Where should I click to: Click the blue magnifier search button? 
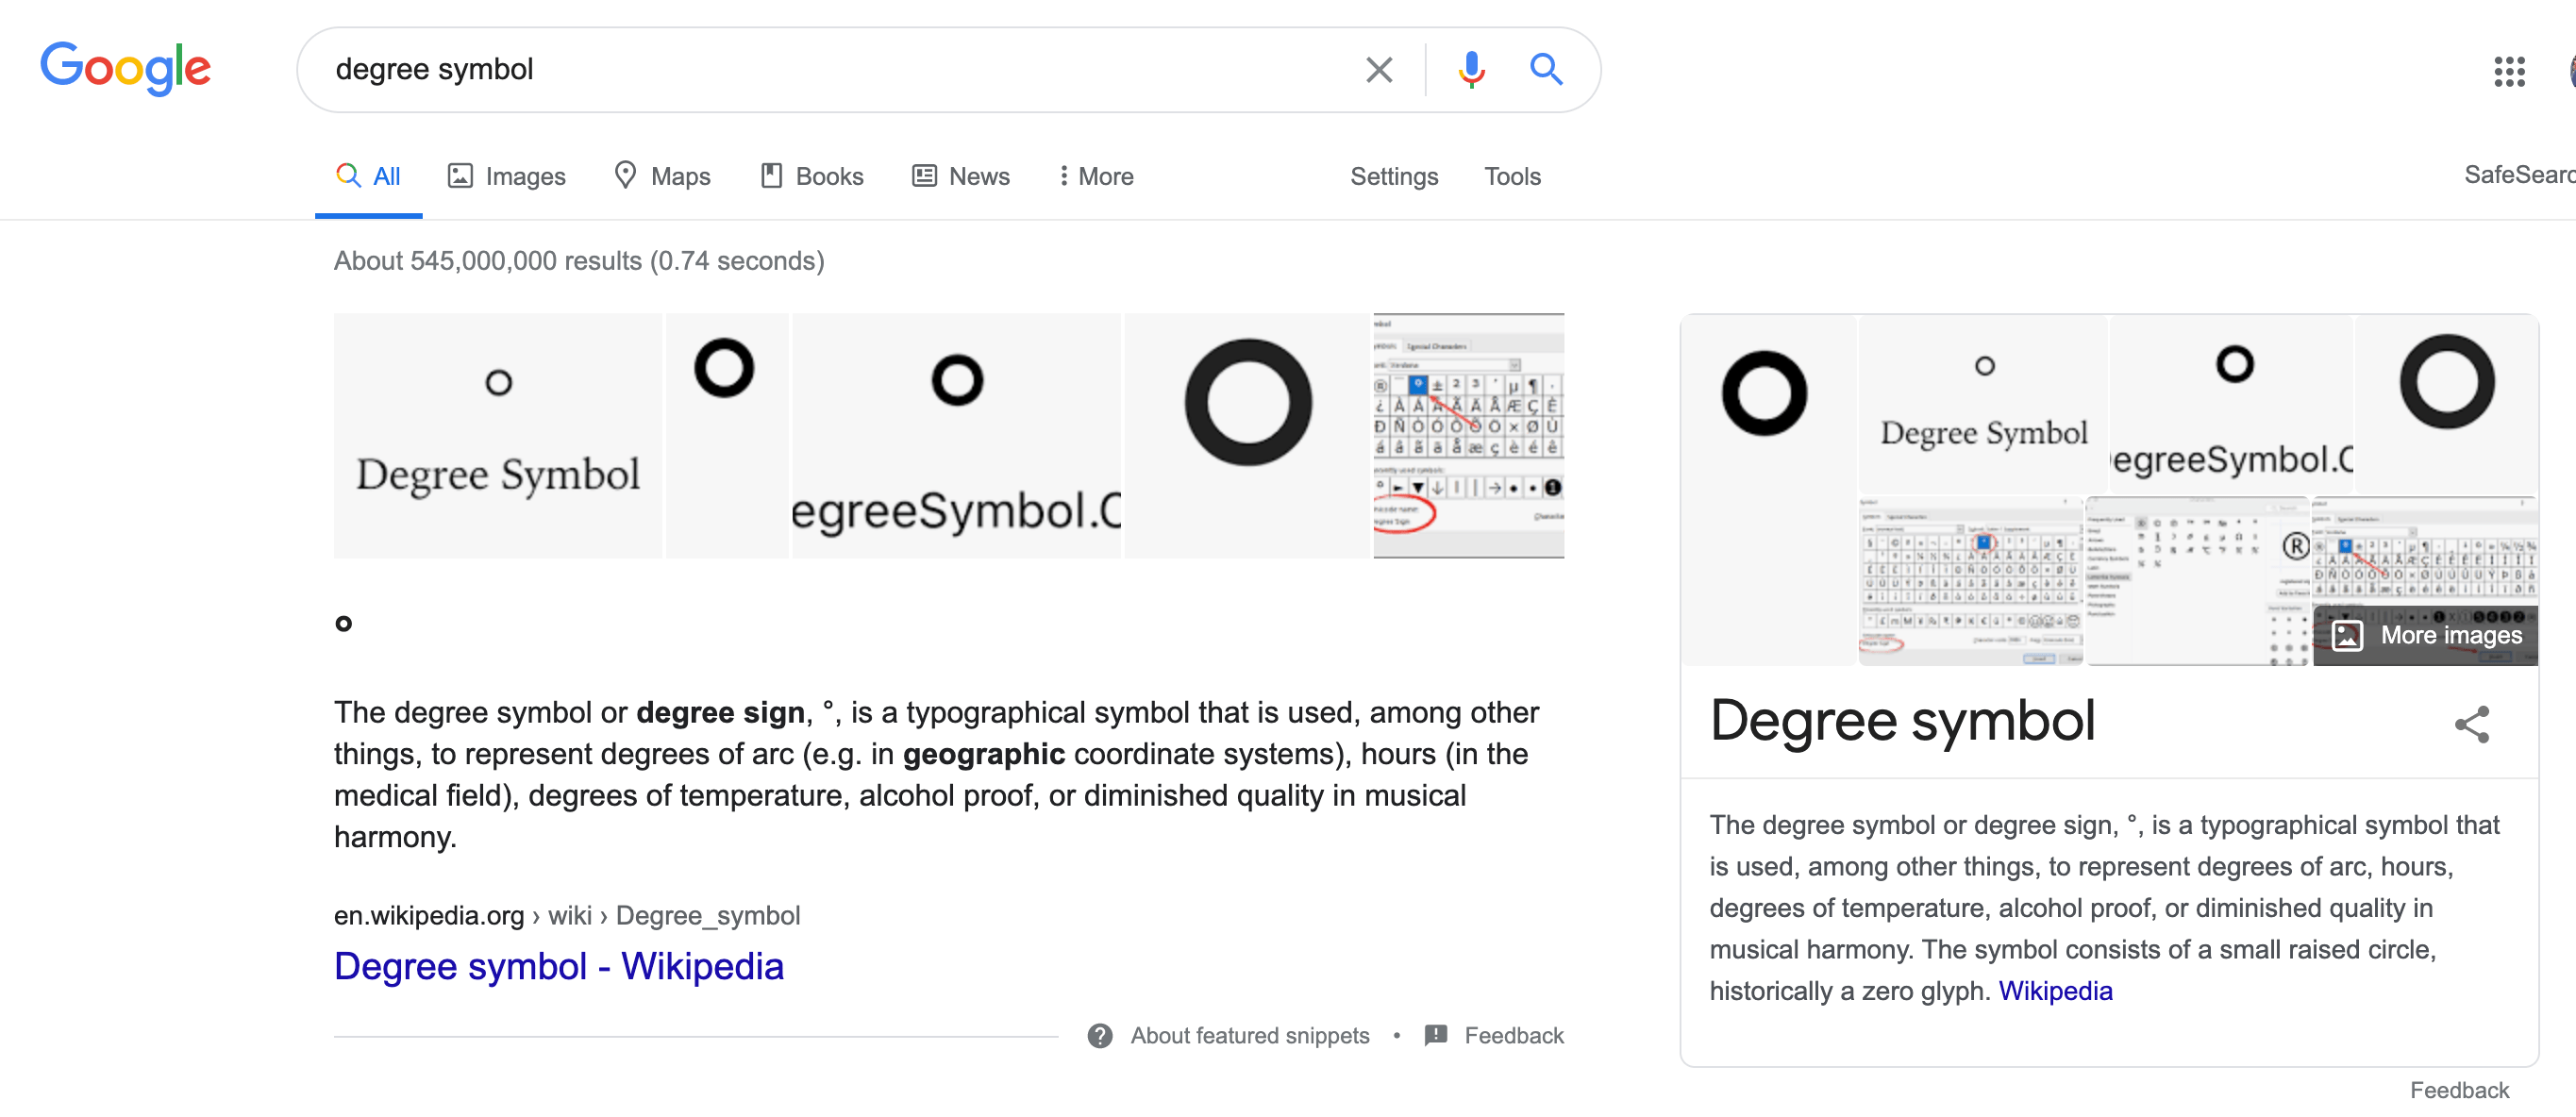[x=1545, y=70]
